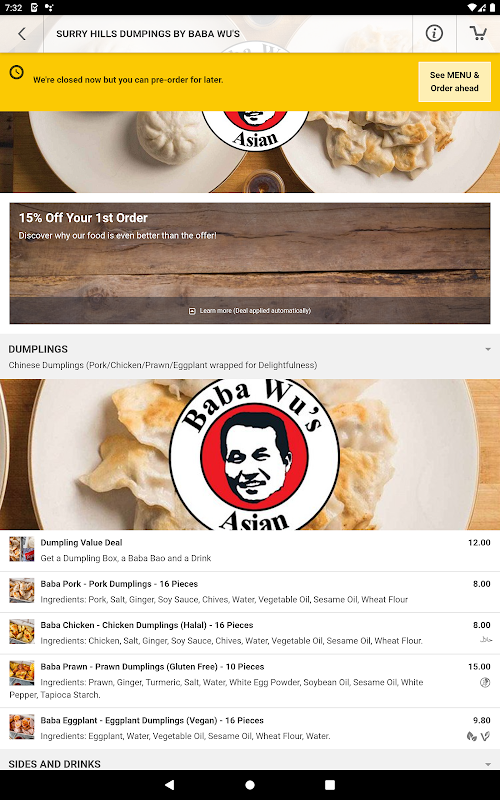Tap the Android back triangle button
This screenshot has width=500, height=800.
pyautogui.click(x=170, y=785)
